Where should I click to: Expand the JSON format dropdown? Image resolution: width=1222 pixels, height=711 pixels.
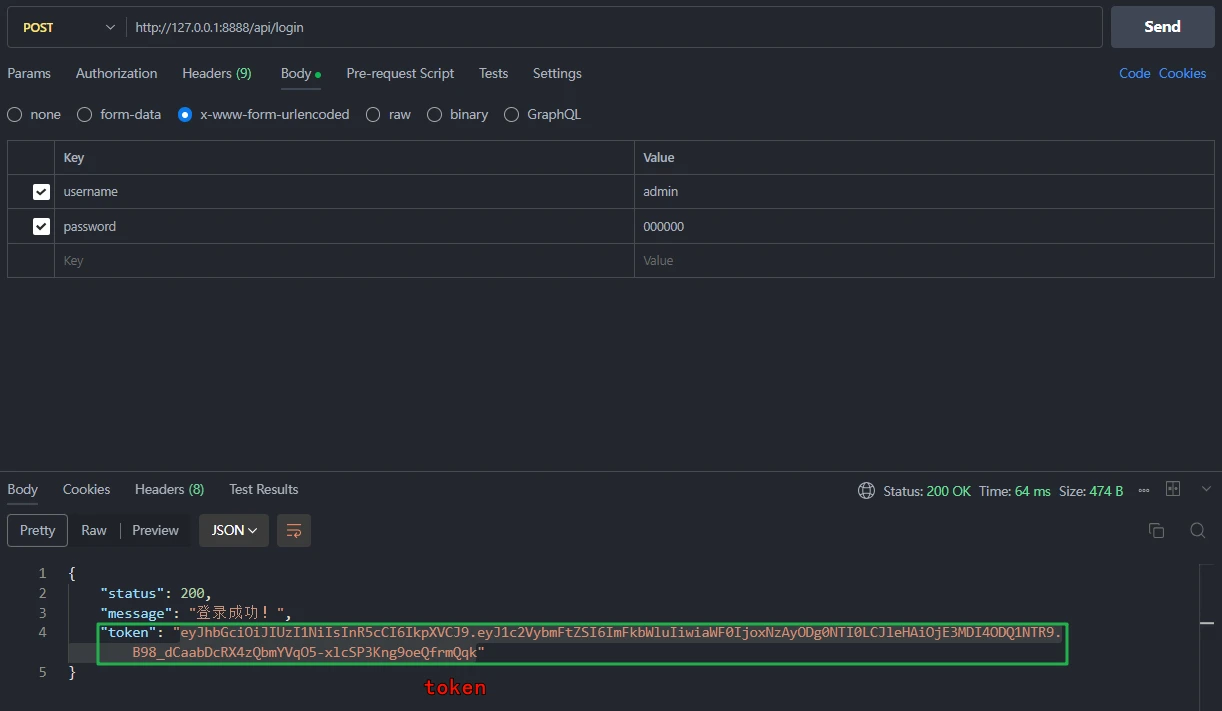[x=234, y=531]
